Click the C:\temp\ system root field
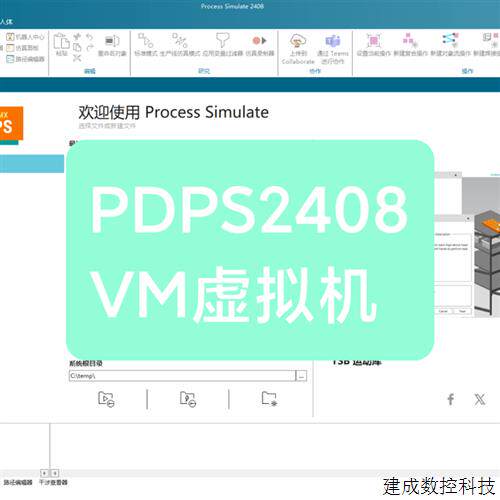This screenshot has width=500, height=500. pyautogui.click(x=182, y=376)
